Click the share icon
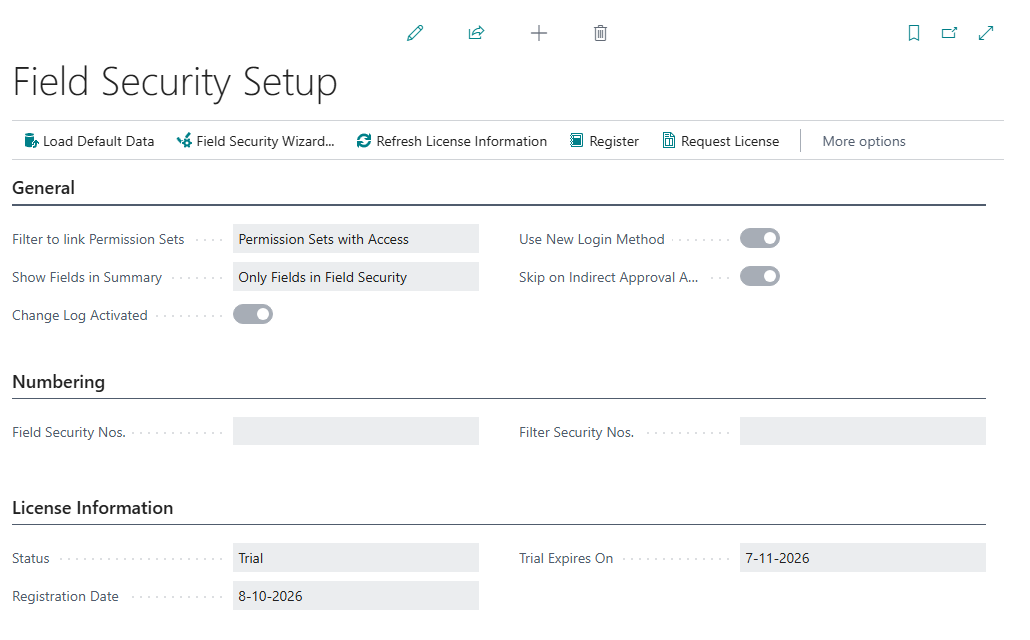The height and width of the screenshot is (640, 1030). click(476, 33)
